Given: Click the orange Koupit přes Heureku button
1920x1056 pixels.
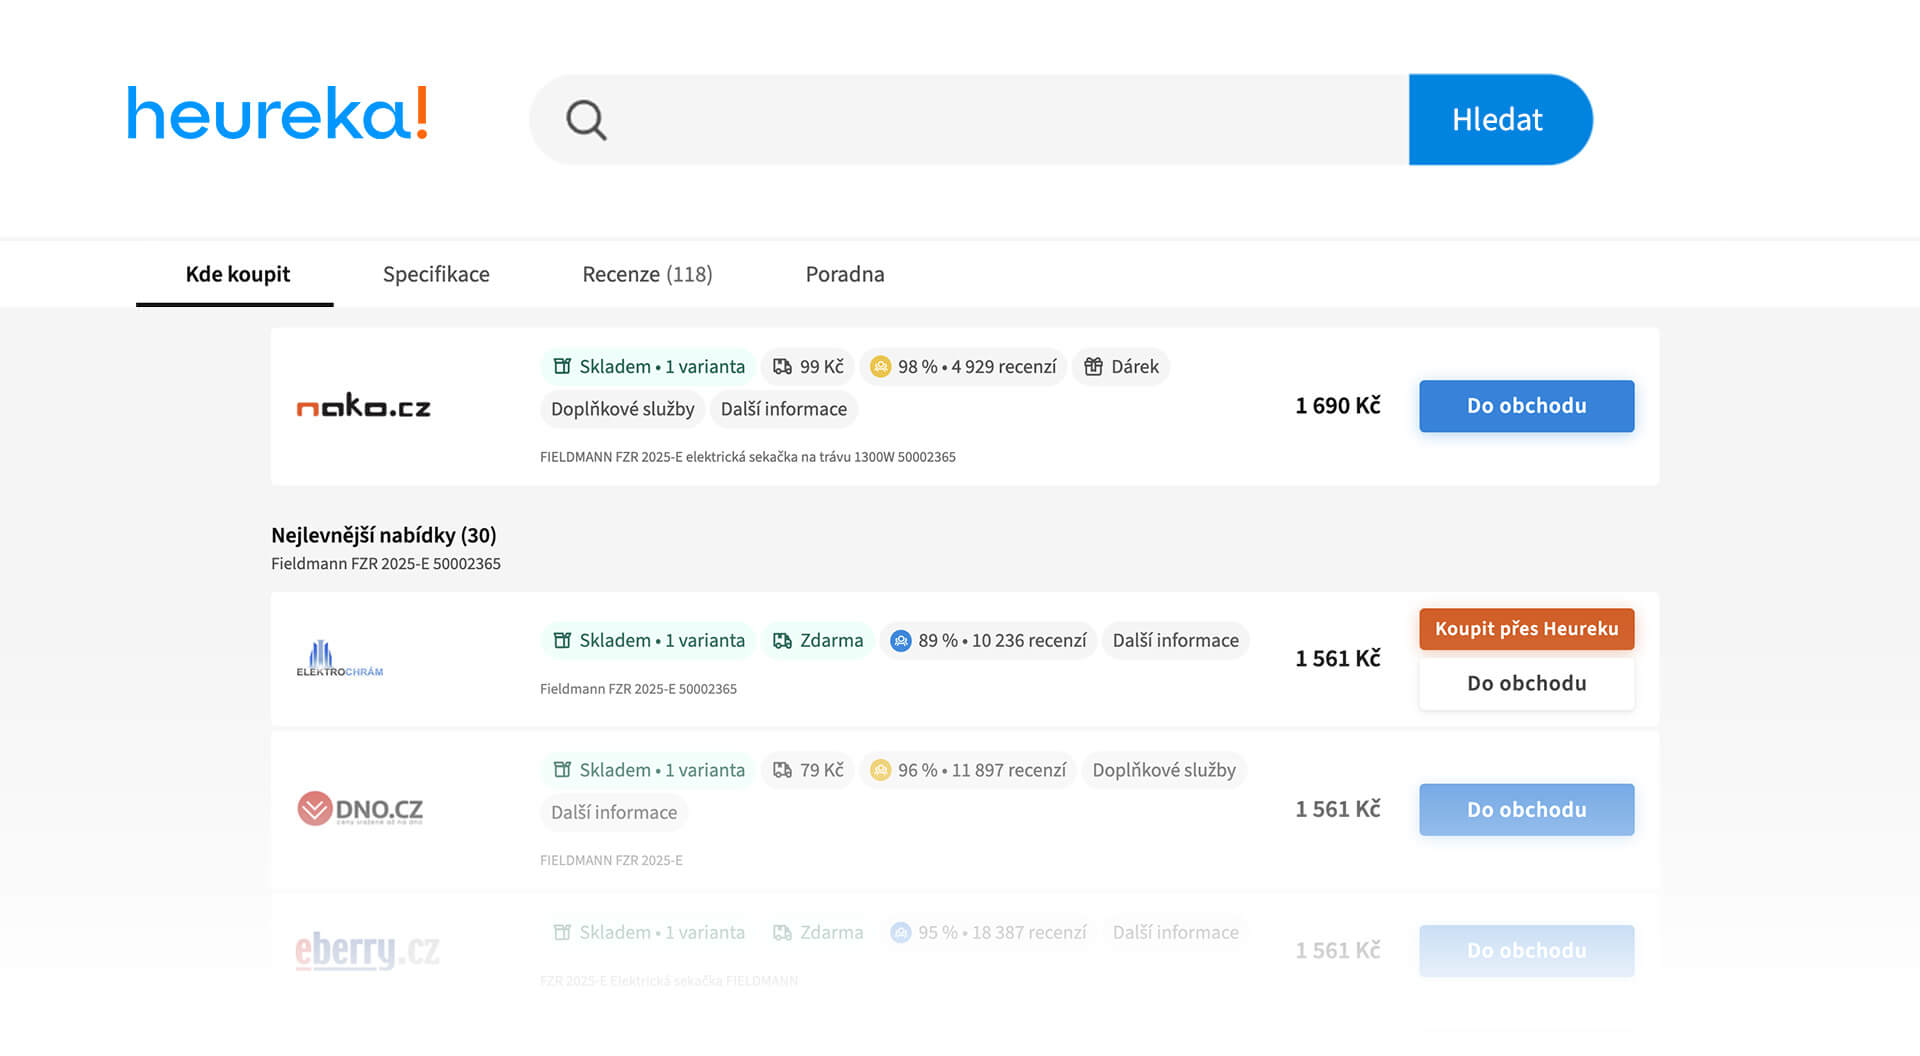Looking at the screenshot, I should coord(1526,629).
